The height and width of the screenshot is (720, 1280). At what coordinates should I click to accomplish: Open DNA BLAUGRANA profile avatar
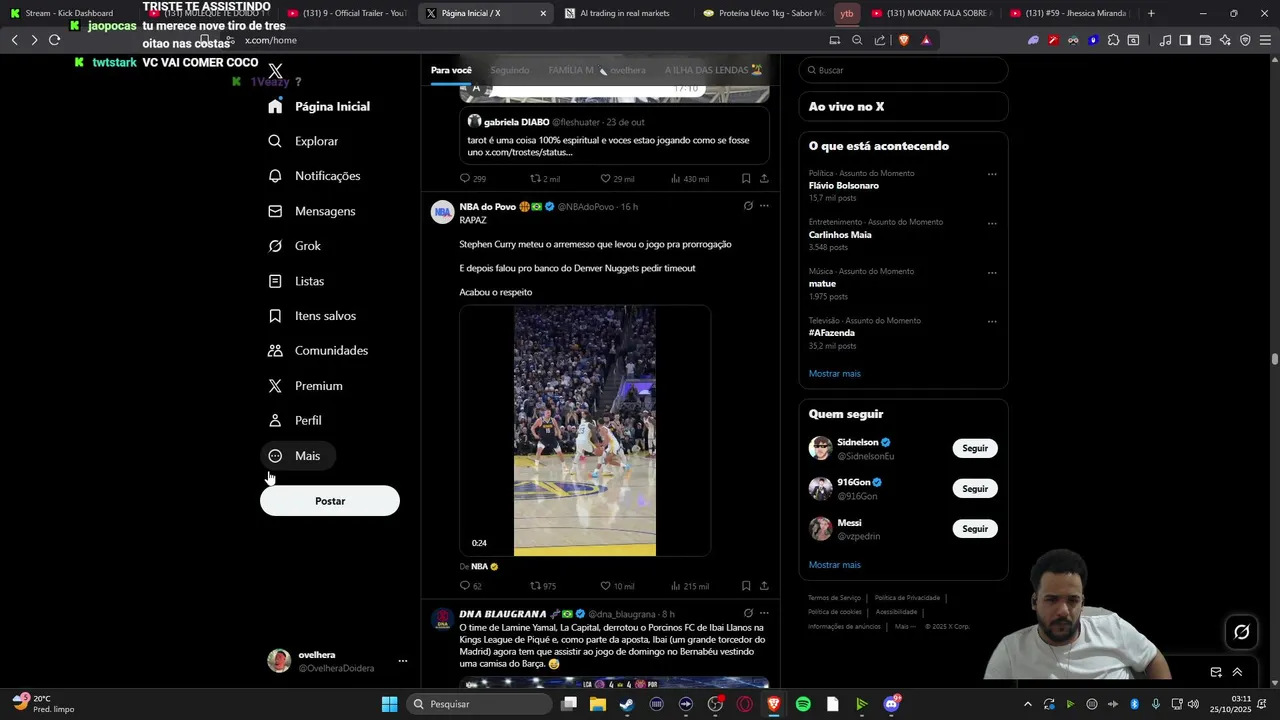pos(442,620)
